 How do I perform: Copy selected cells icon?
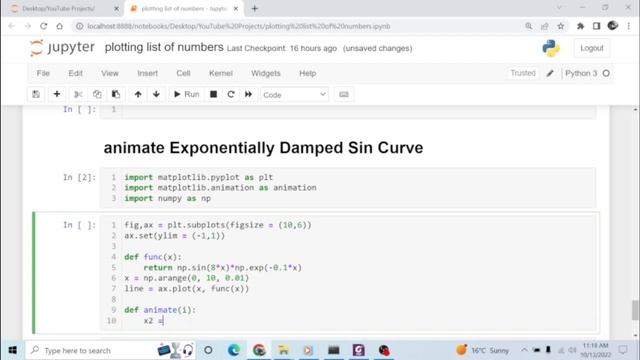pos(97,94)
